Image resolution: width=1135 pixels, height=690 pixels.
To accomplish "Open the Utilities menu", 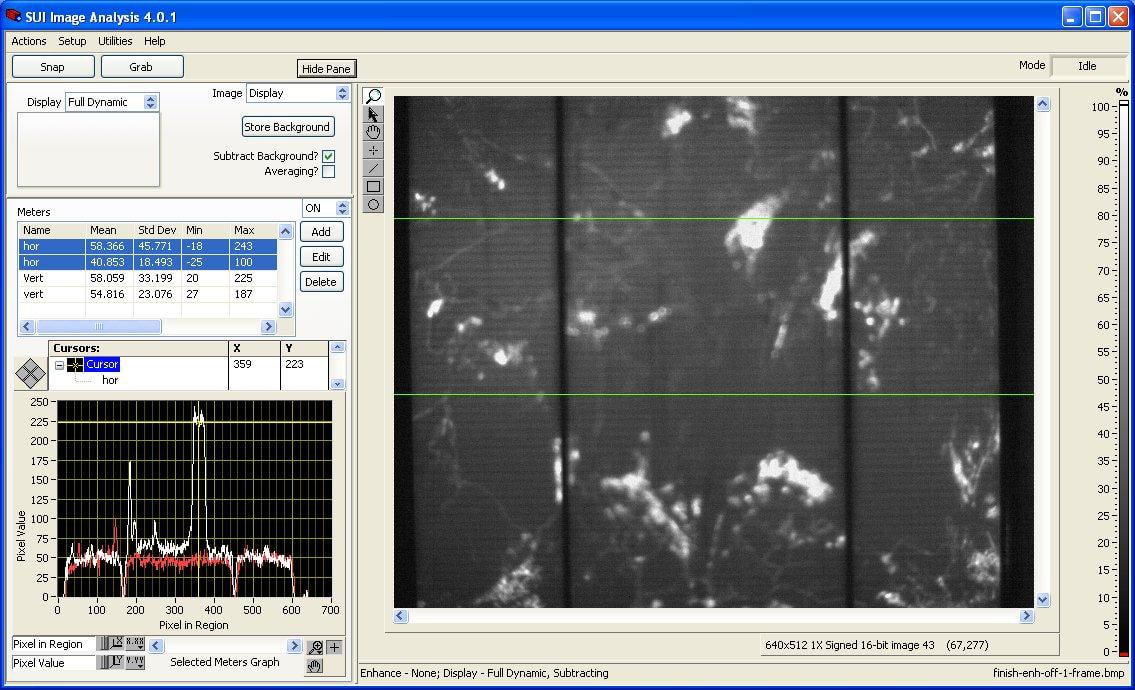I will tap(115, 41).
